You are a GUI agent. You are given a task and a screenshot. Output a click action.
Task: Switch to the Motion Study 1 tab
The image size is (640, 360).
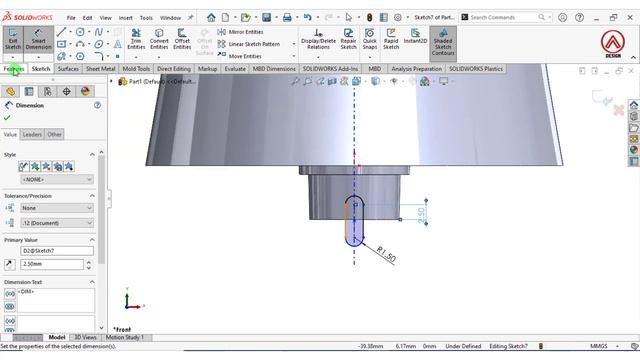(x=125, y=338)
